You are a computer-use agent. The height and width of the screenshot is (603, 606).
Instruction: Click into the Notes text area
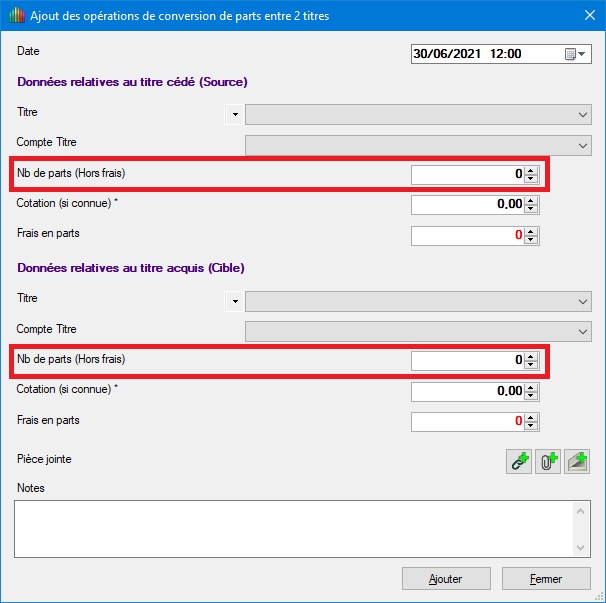(x=290, y=528)
